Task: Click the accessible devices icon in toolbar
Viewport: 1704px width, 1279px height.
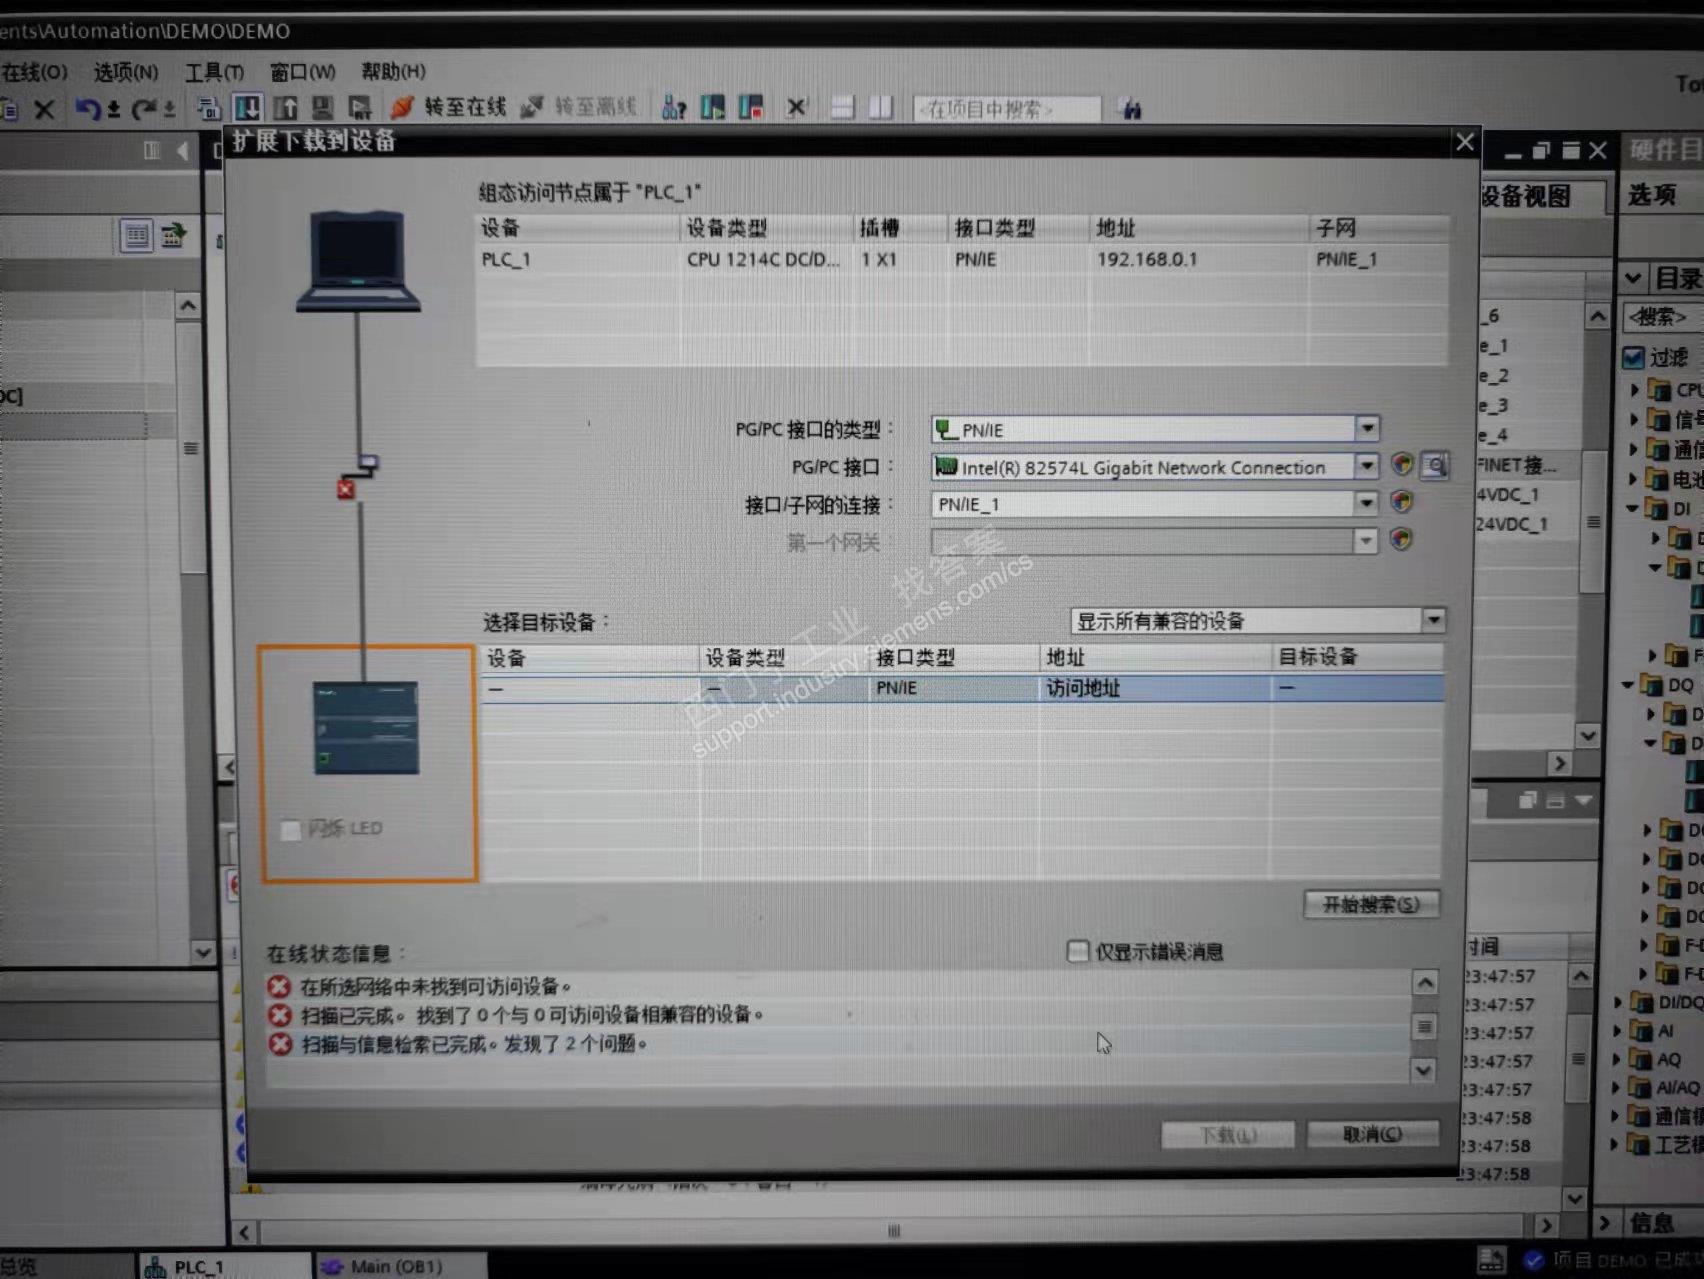Action: point(674,107)
